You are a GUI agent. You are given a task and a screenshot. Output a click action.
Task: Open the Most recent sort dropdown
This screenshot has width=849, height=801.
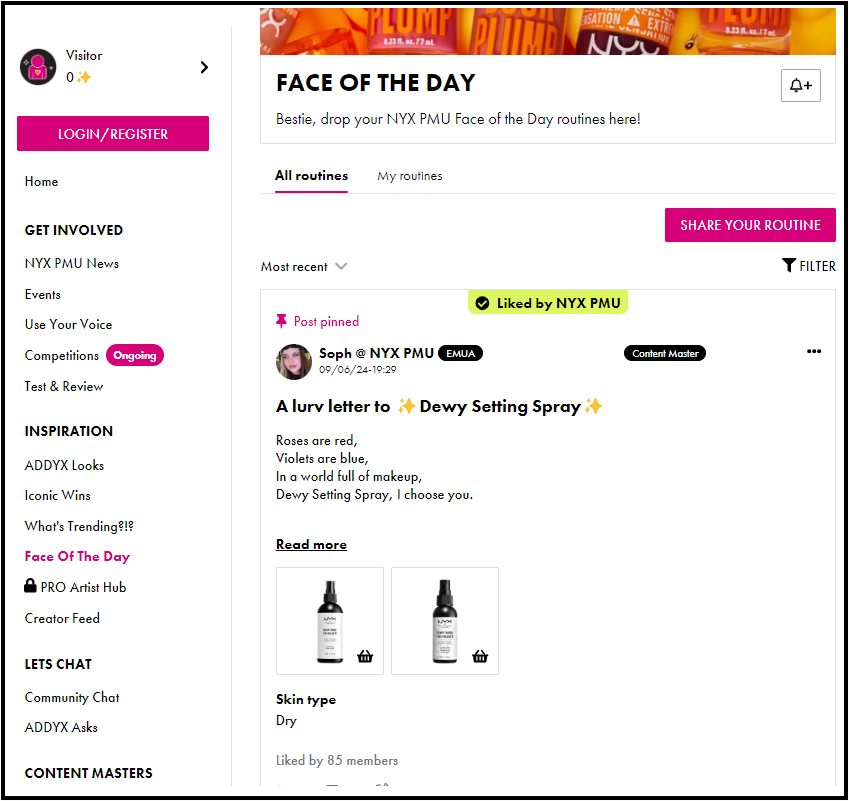[x=304, y=267]
